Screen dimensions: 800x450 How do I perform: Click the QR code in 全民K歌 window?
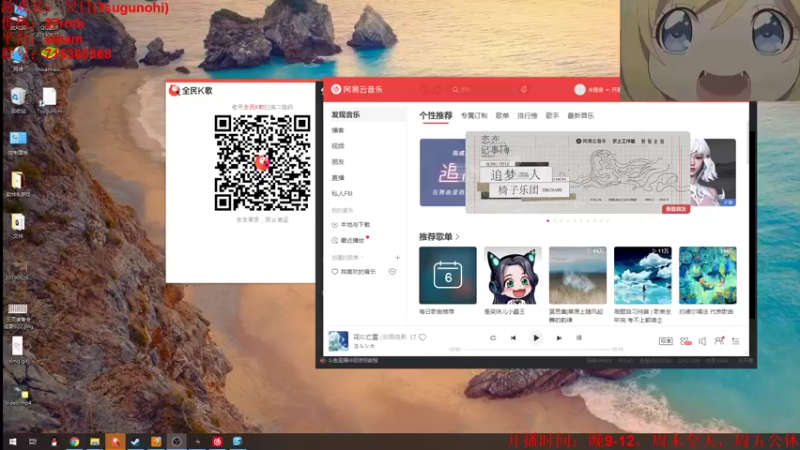click(x=262, y=163)
